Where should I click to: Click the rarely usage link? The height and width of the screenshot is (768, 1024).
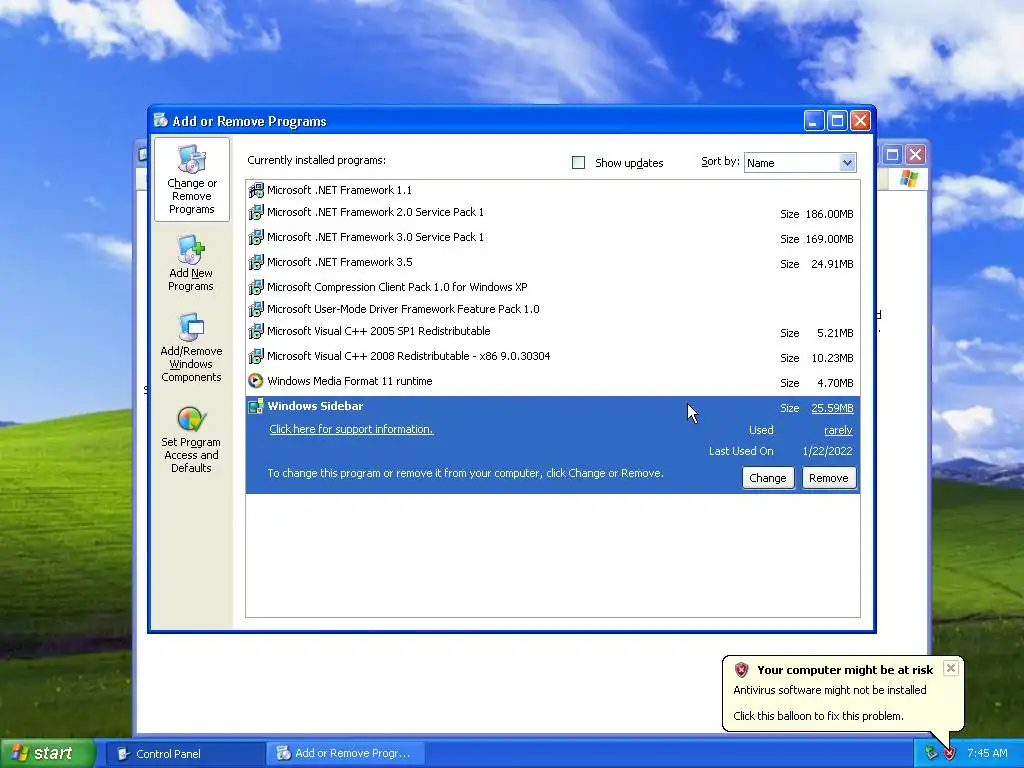(x=838, y=430)
